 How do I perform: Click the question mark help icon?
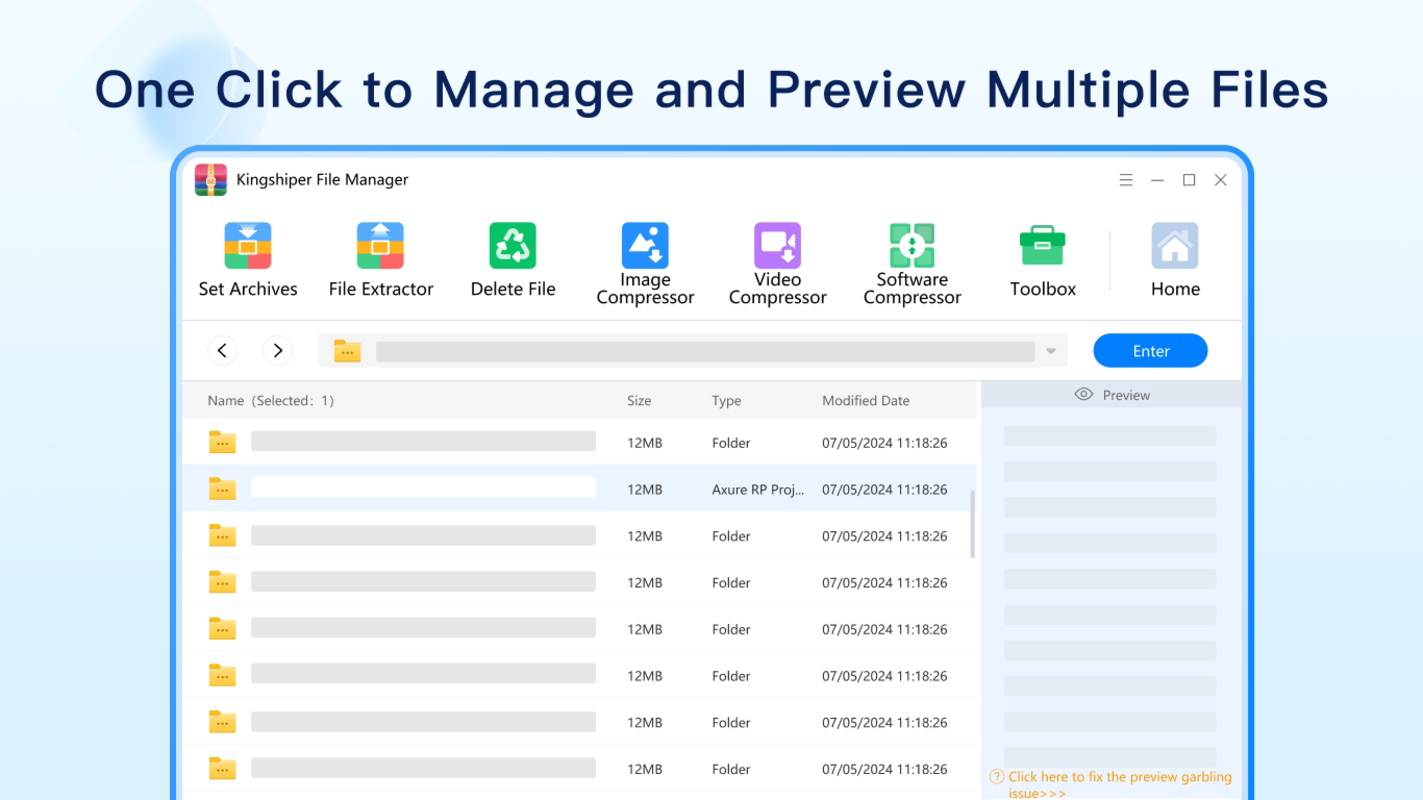pos(997,777)
